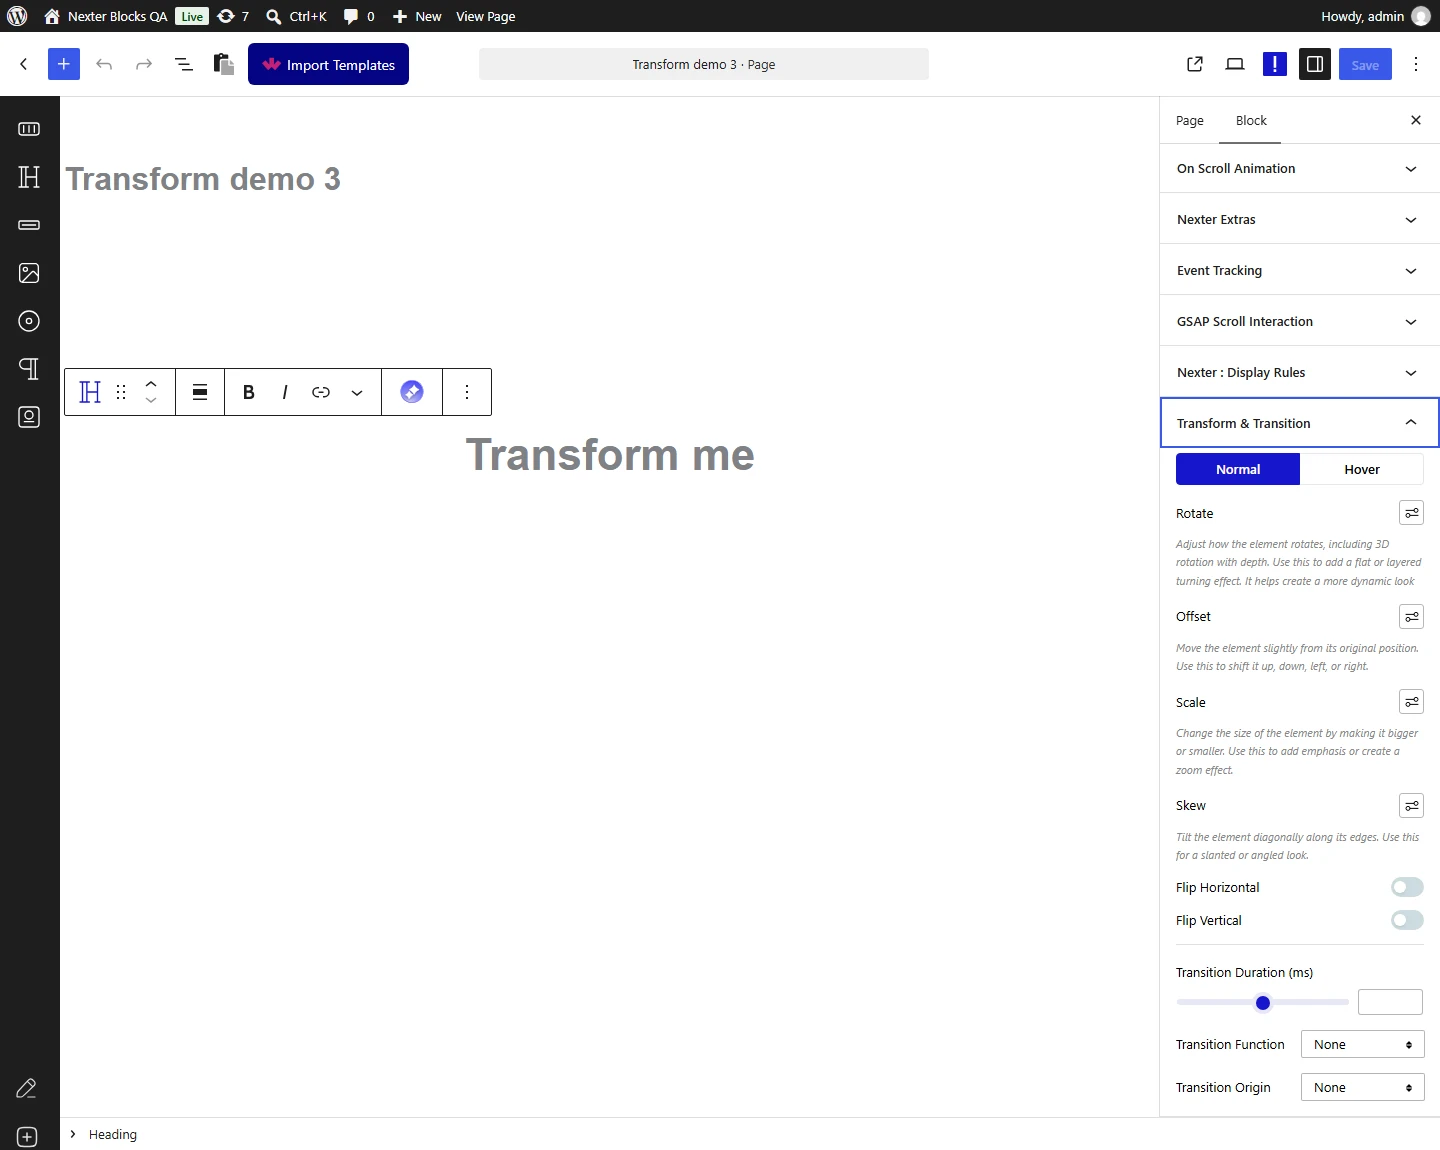Expand the Event Tracking panel

pyautogui.click(x=1300, y=271)
